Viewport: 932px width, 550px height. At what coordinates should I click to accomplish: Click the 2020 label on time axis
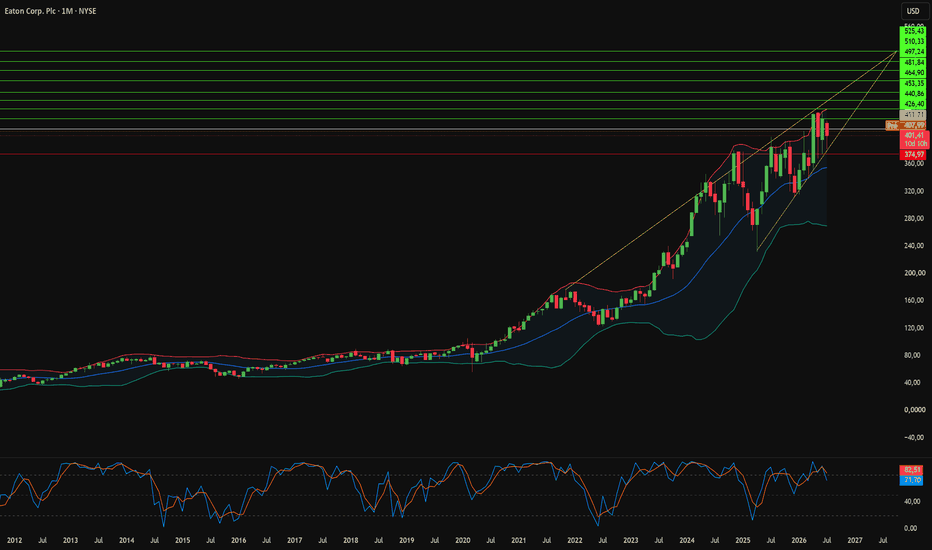(462, 540)
